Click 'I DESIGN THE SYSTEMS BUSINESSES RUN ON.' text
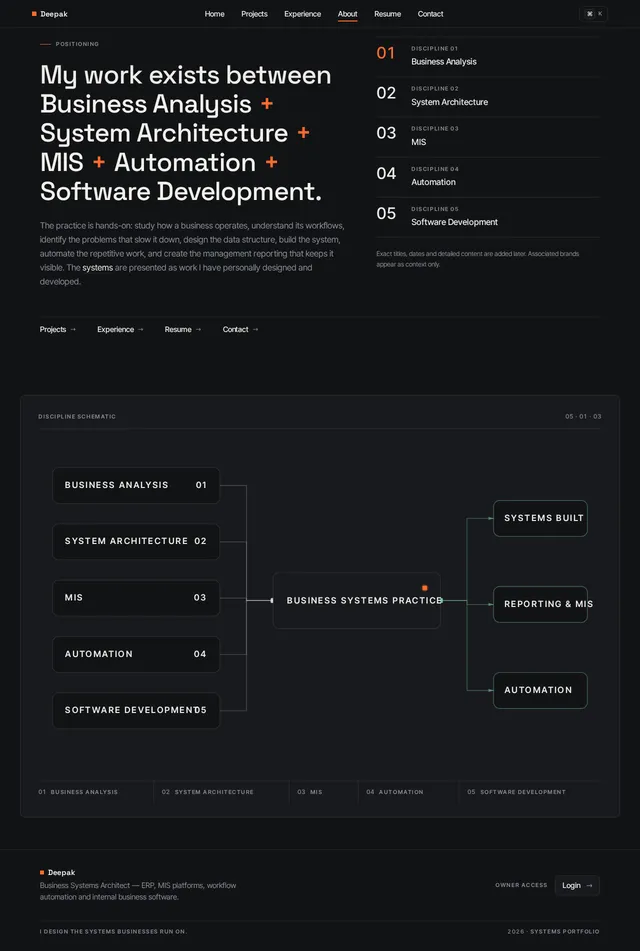This screenshot has width=640, height=951. 113,932
